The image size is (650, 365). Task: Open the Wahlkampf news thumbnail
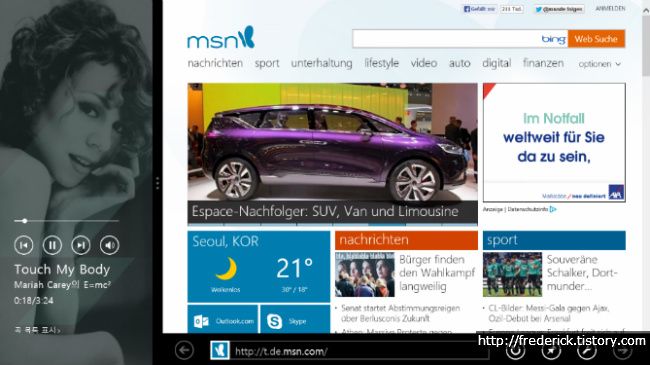coord(365,274)
